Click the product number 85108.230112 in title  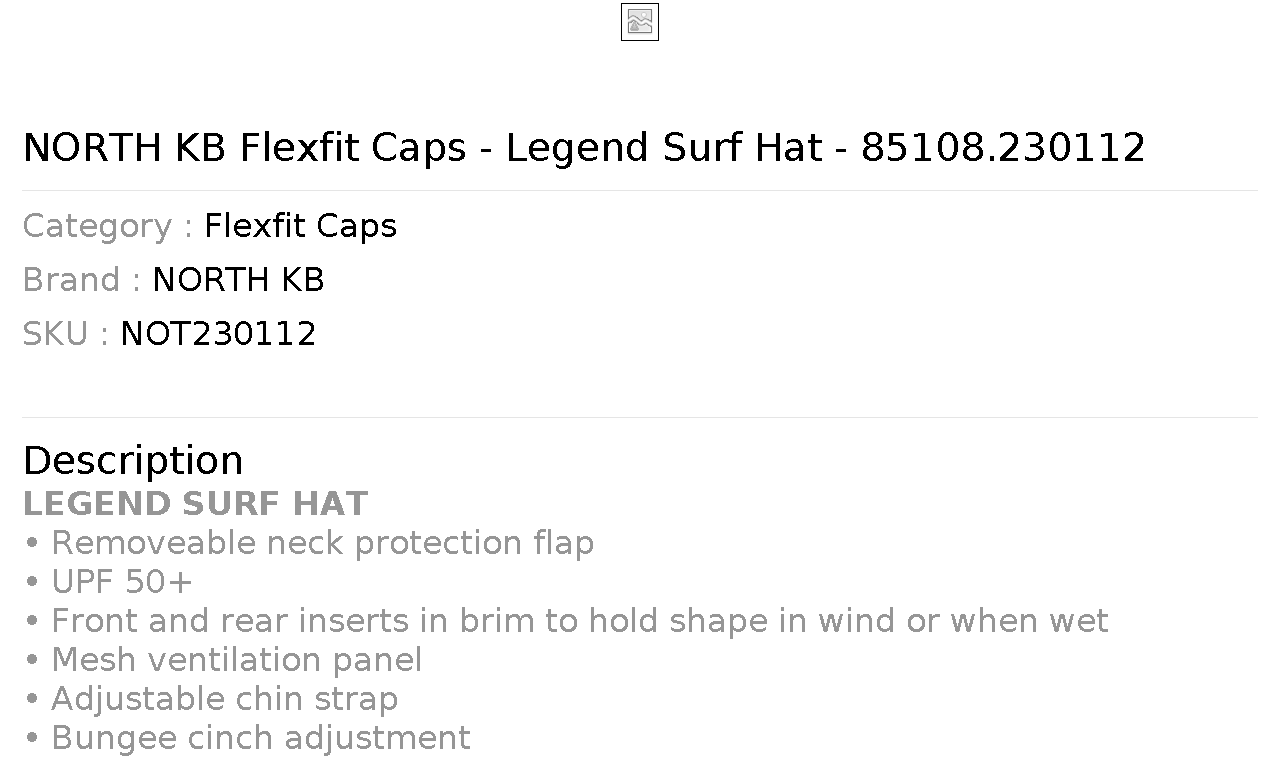click(1003, 148)
